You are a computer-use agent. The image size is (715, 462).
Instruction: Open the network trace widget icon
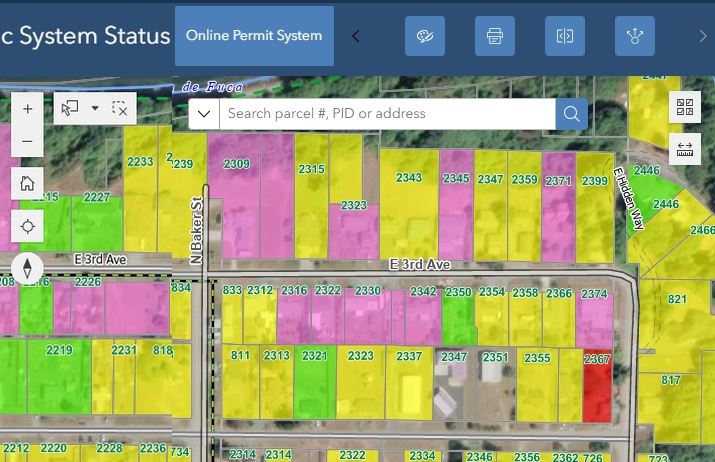coord(634,36)
